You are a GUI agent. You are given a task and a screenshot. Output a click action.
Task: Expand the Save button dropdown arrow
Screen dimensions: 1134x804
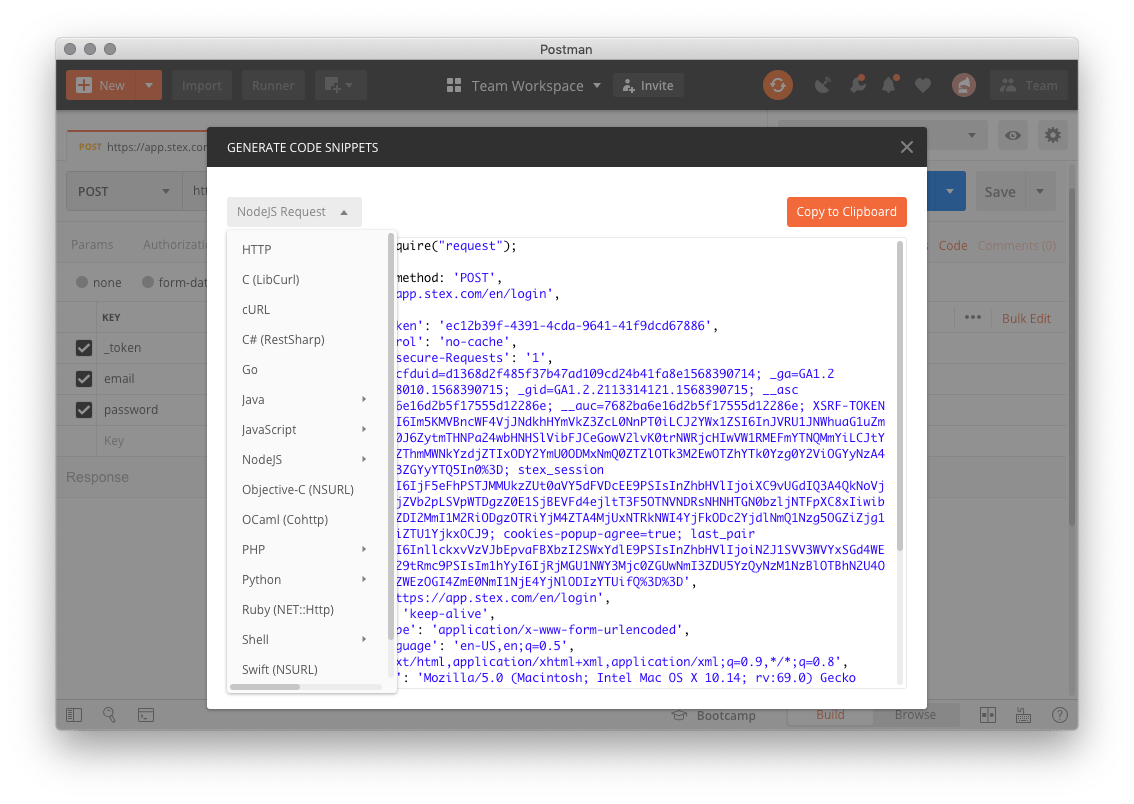[1040, 192]
